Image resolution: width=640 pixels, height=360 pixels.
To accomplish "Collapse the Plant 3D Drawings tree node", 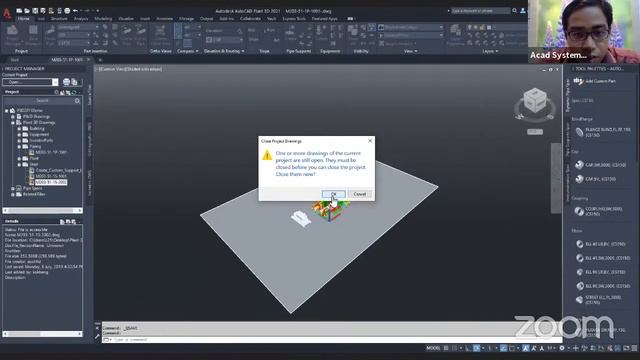I will pyautogui.click(x=13, y=122).
